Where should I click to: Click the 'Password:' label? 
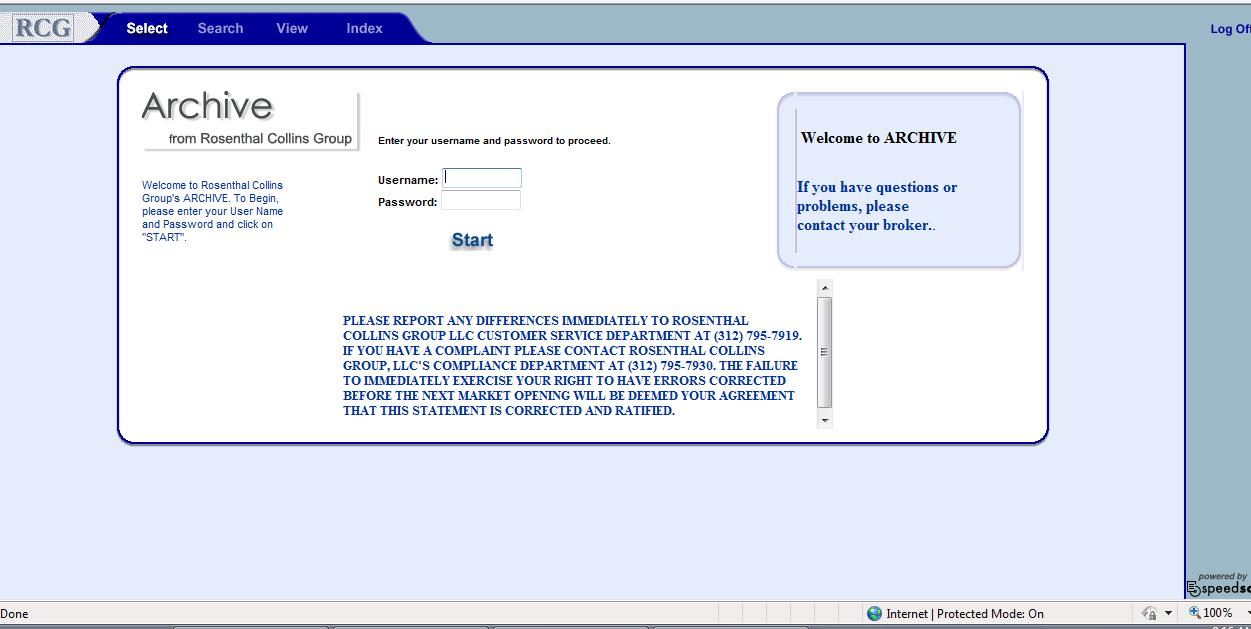(408, 202)
